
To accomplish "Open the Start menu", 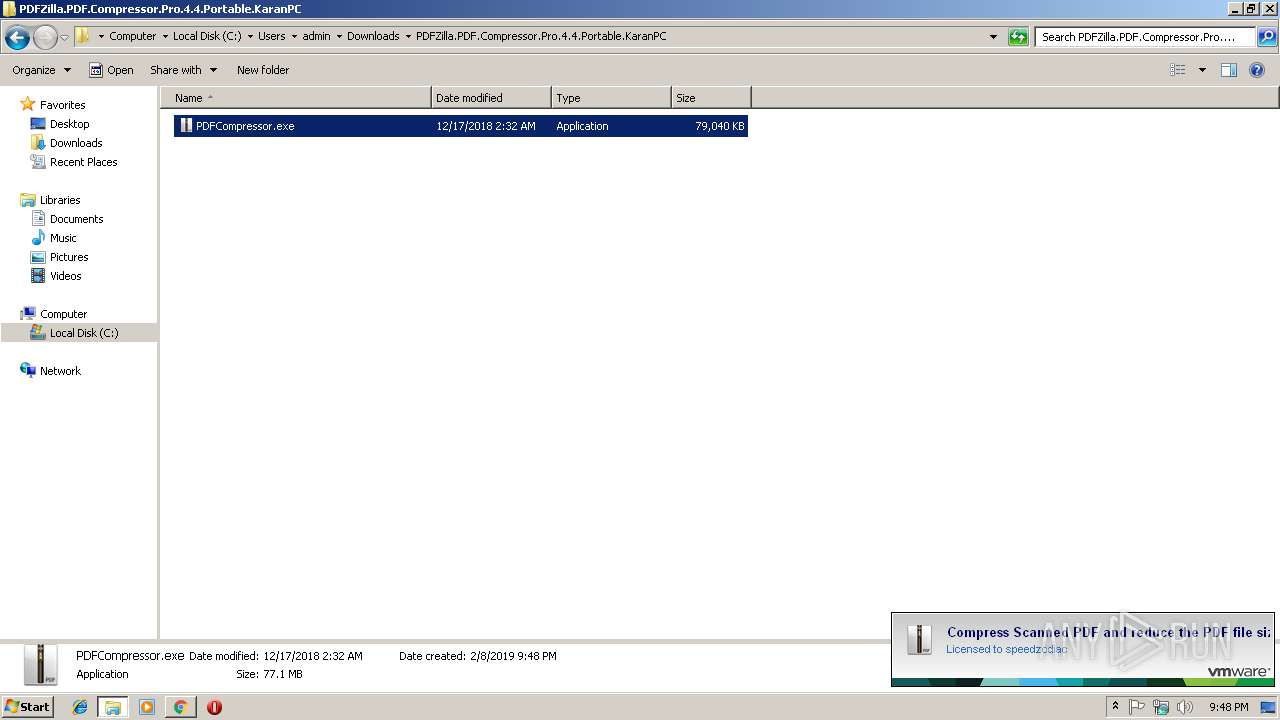I will [x=28, y=706].
